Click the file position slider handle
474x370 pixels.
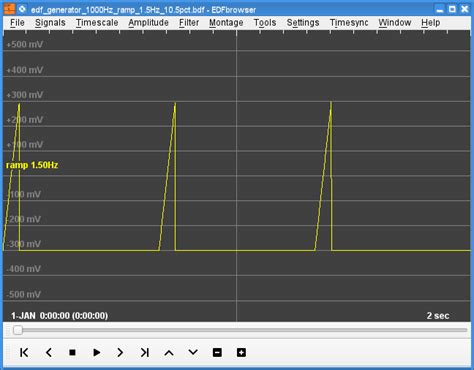coord(18,330)
